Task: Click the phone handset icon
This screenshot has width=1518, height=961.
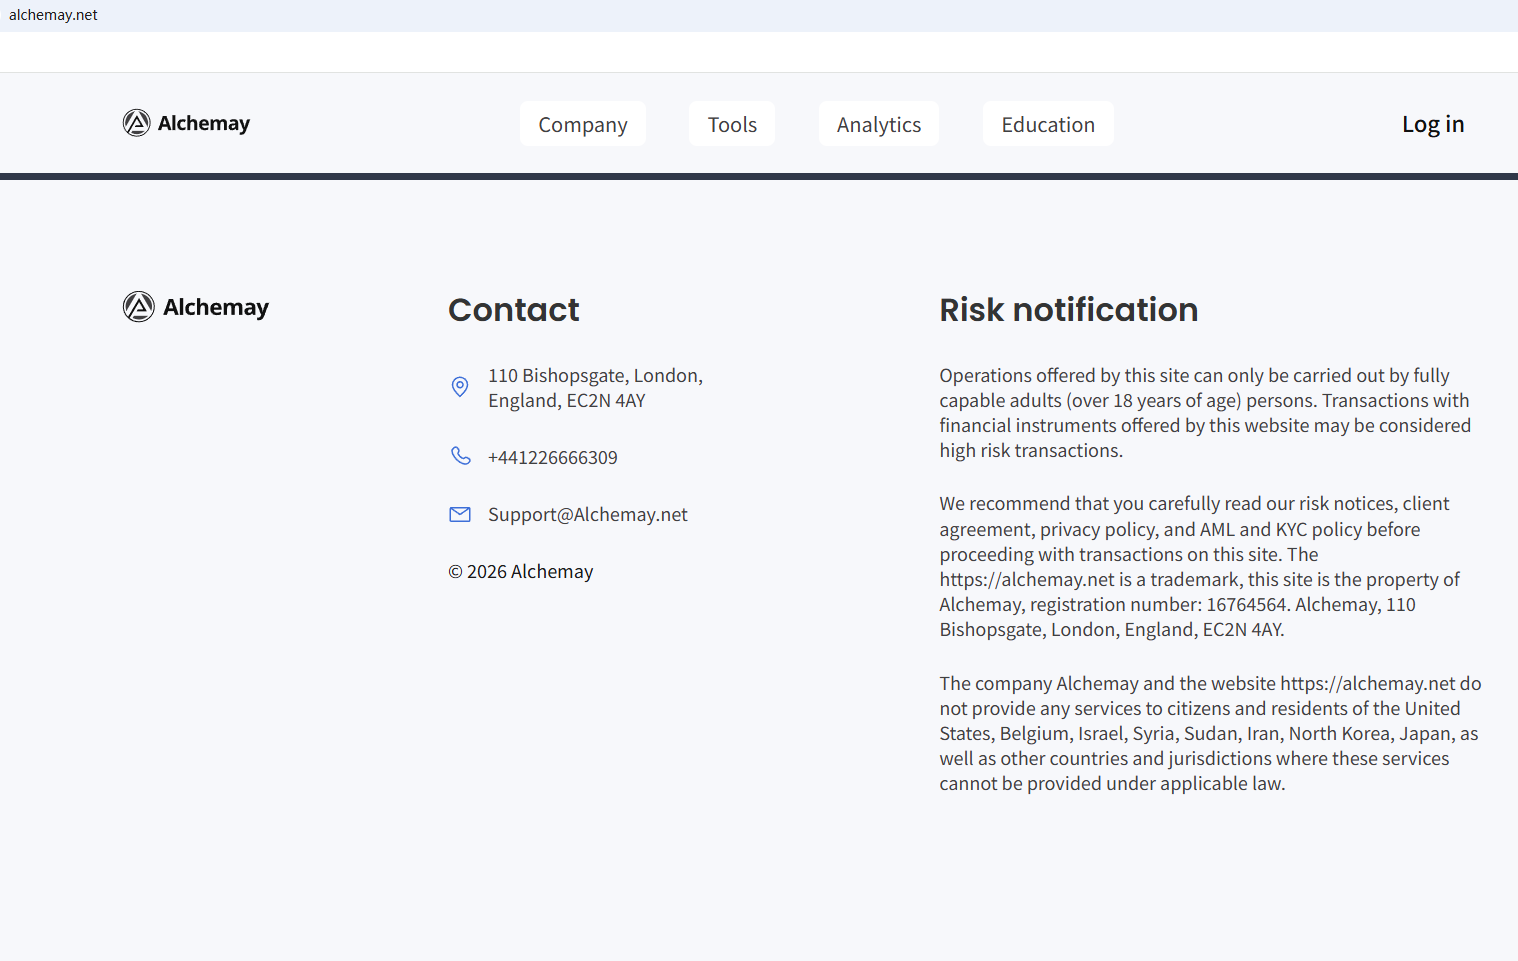Action: [x=460, y=456]
